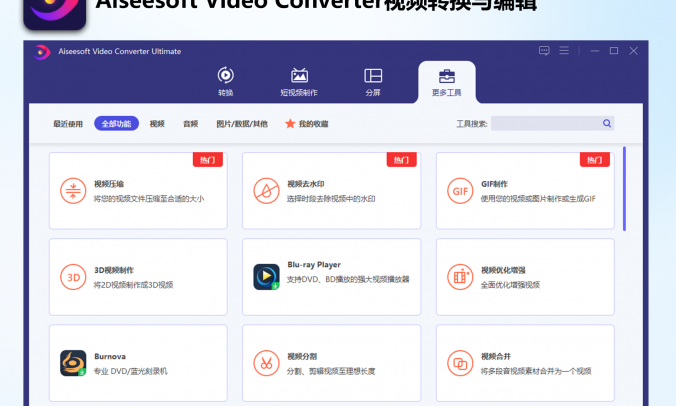Click description 支持DVD、BD播放的强大视频播放器
This screenshot has width=676, height=406.
coord(348,279)
